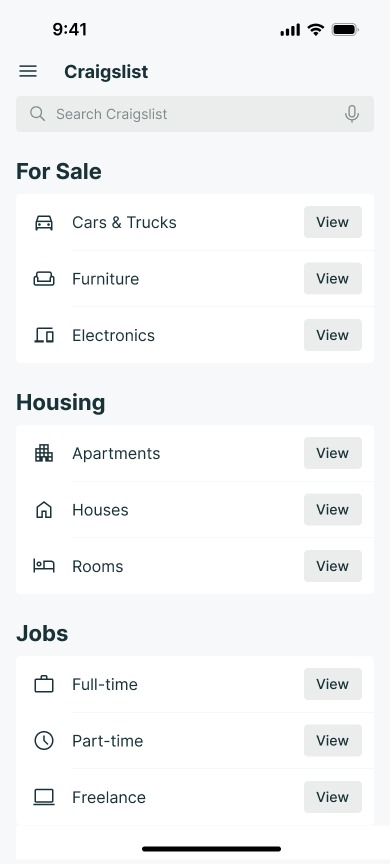This screenshot has height=864, width=390.
Task: Click the sofa icon beside Furniture
Action: point(44,279)
